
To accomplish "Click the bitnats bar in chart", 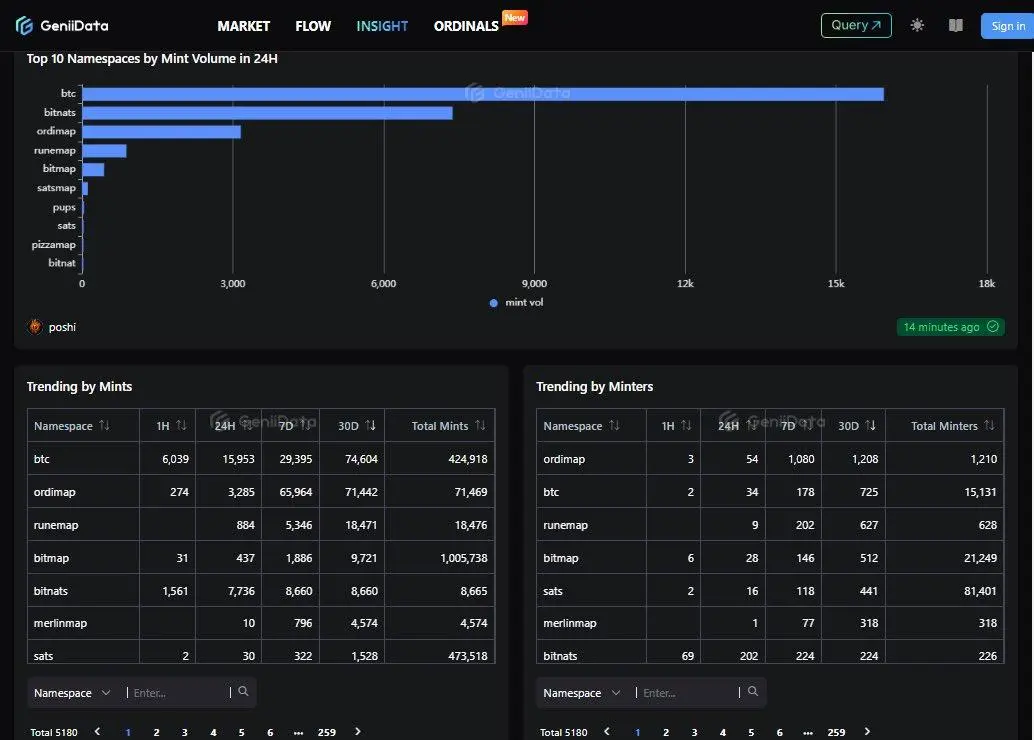I will [267, 113].
